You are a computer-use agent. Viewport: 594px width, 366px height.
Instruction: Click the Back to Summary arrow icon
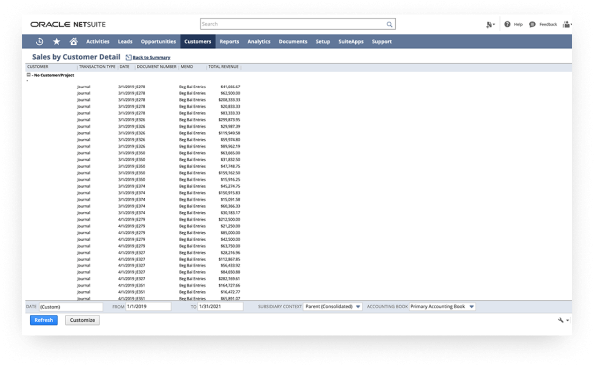click(128, 57)
